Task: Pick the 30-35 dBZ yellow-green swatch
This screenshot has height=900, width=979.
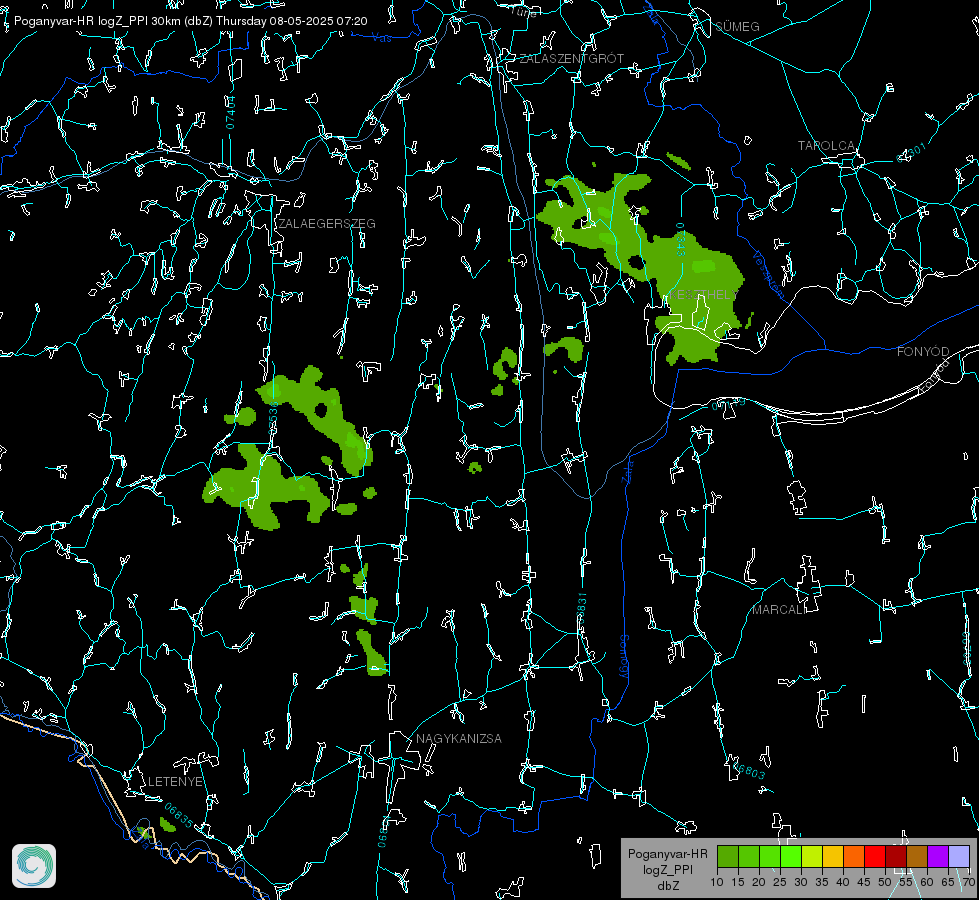Action: click(x=812, y=856)
